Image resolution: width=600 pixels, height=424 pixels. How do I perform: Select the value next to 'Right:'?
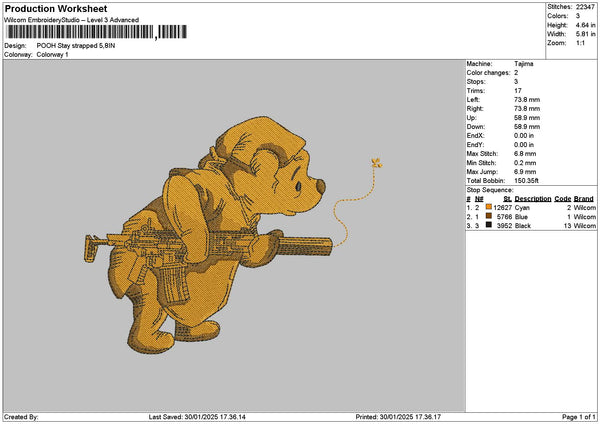[527, 109]
